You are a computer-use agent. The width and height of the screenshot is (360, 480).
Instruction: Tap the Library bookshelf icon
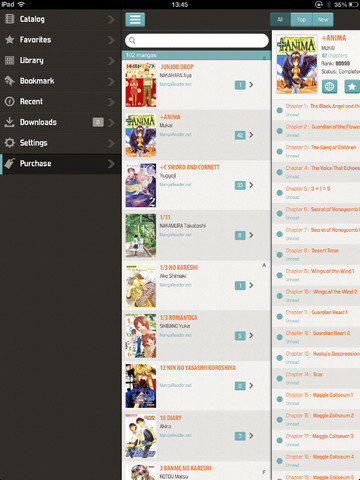coord(10,60)
